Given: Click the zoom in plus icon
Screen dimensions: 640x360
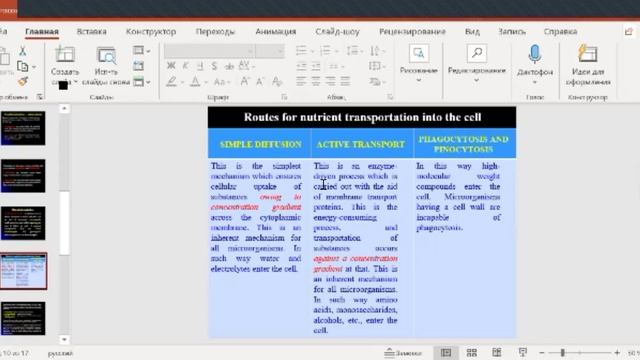Looking at the screenshot, I should 617,353.
